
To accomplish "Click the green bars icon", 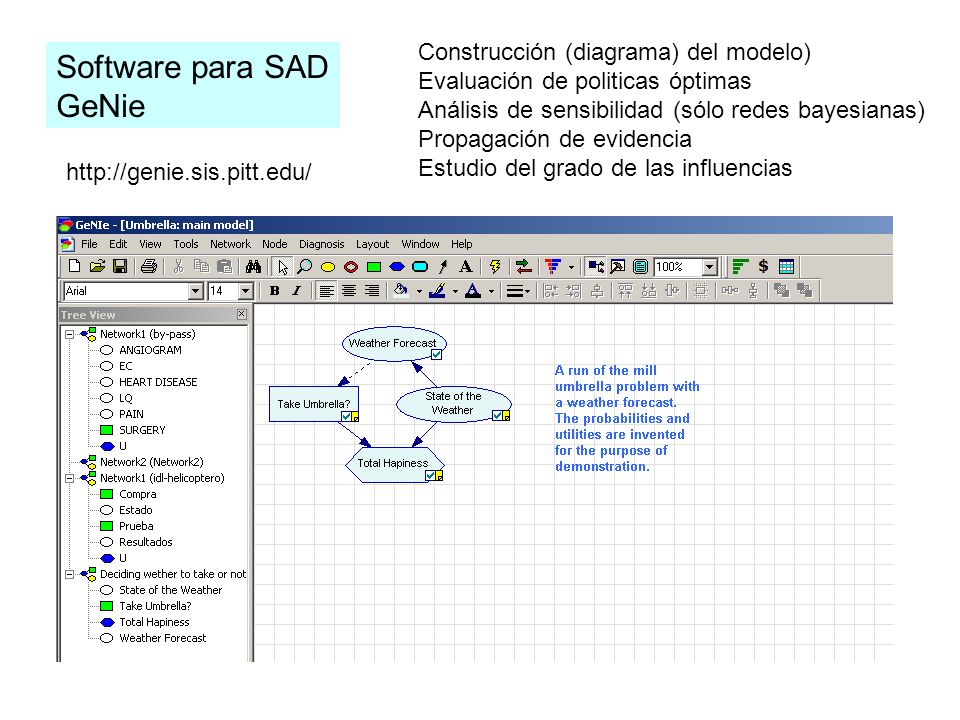I will (x=741, y=266).
